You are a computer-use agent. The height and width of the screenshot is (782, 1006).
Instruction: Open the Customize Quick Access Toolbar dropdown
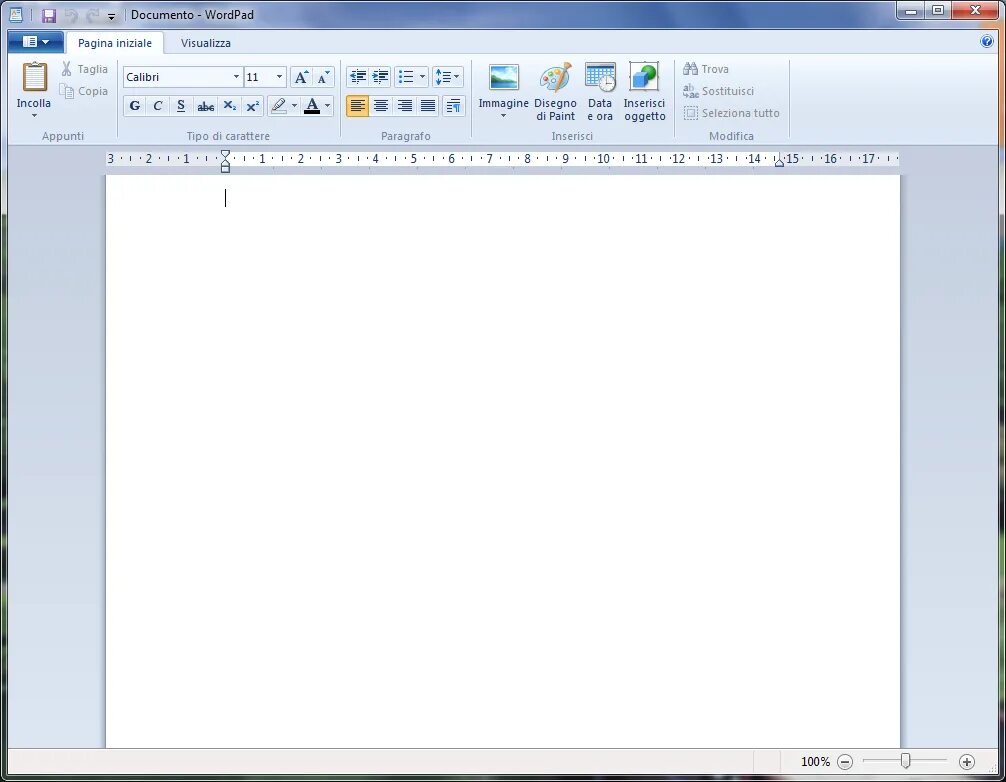click(111, 16)
